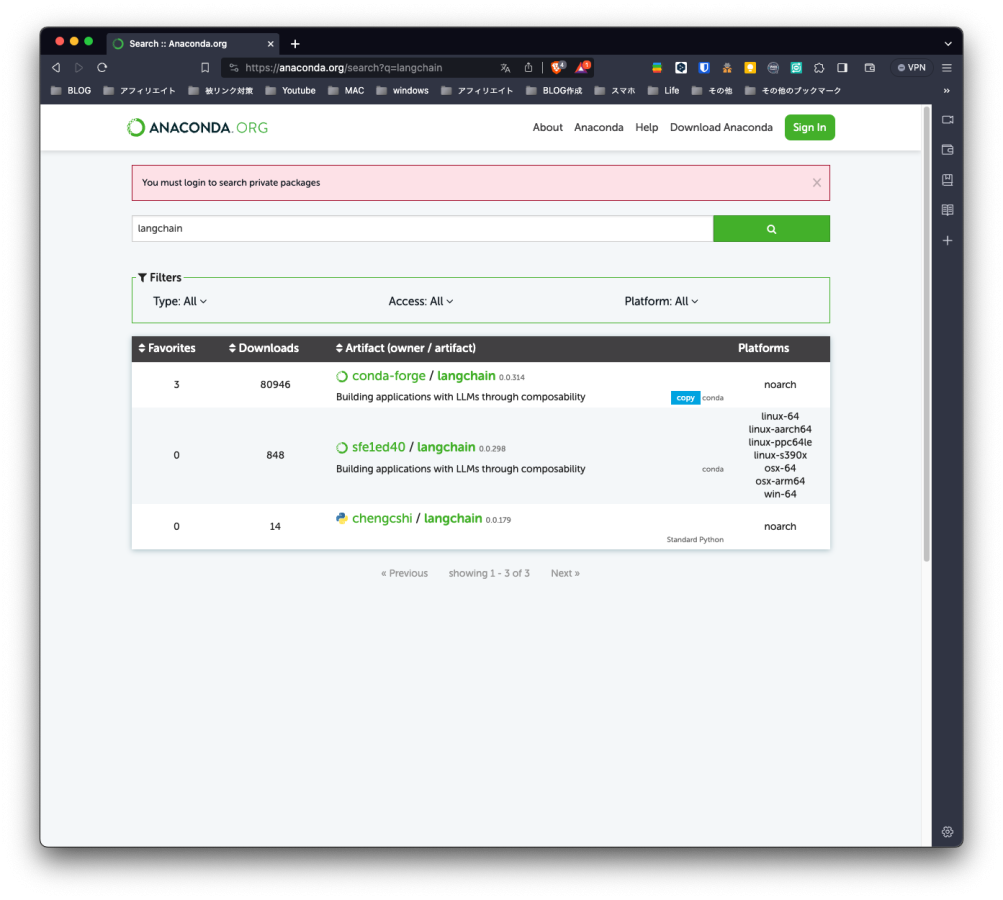Open a new tab with plus button

pos(295,43)
